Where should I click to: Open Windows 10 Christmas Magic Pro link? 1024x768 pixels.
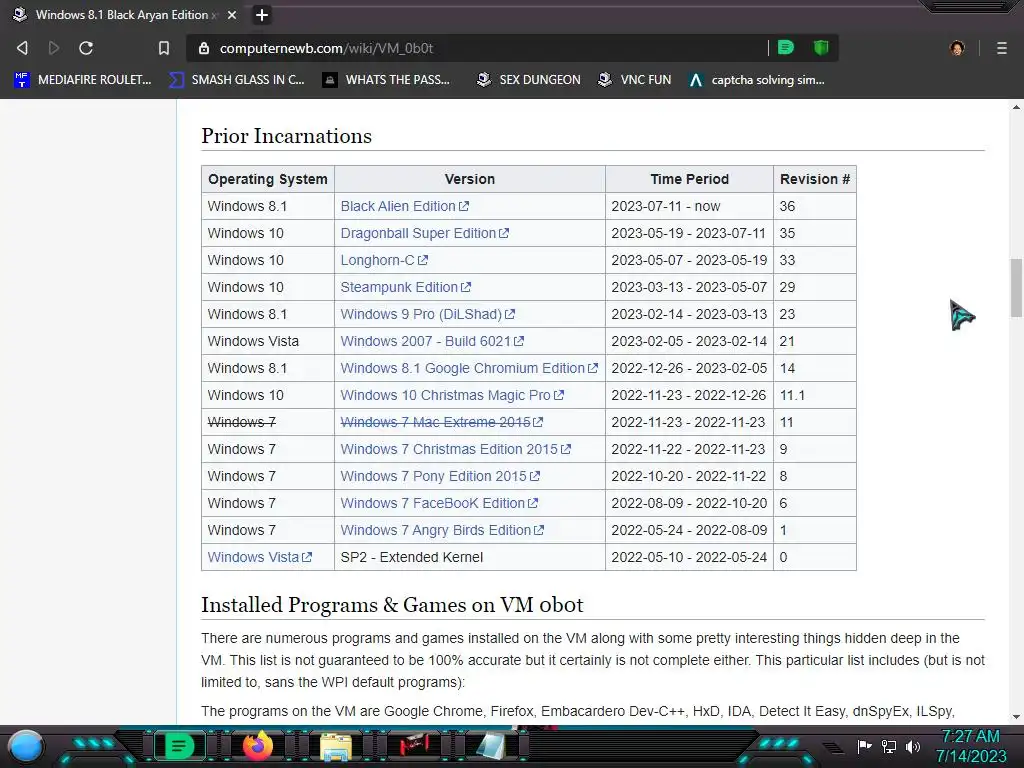[x=452, y=395]
